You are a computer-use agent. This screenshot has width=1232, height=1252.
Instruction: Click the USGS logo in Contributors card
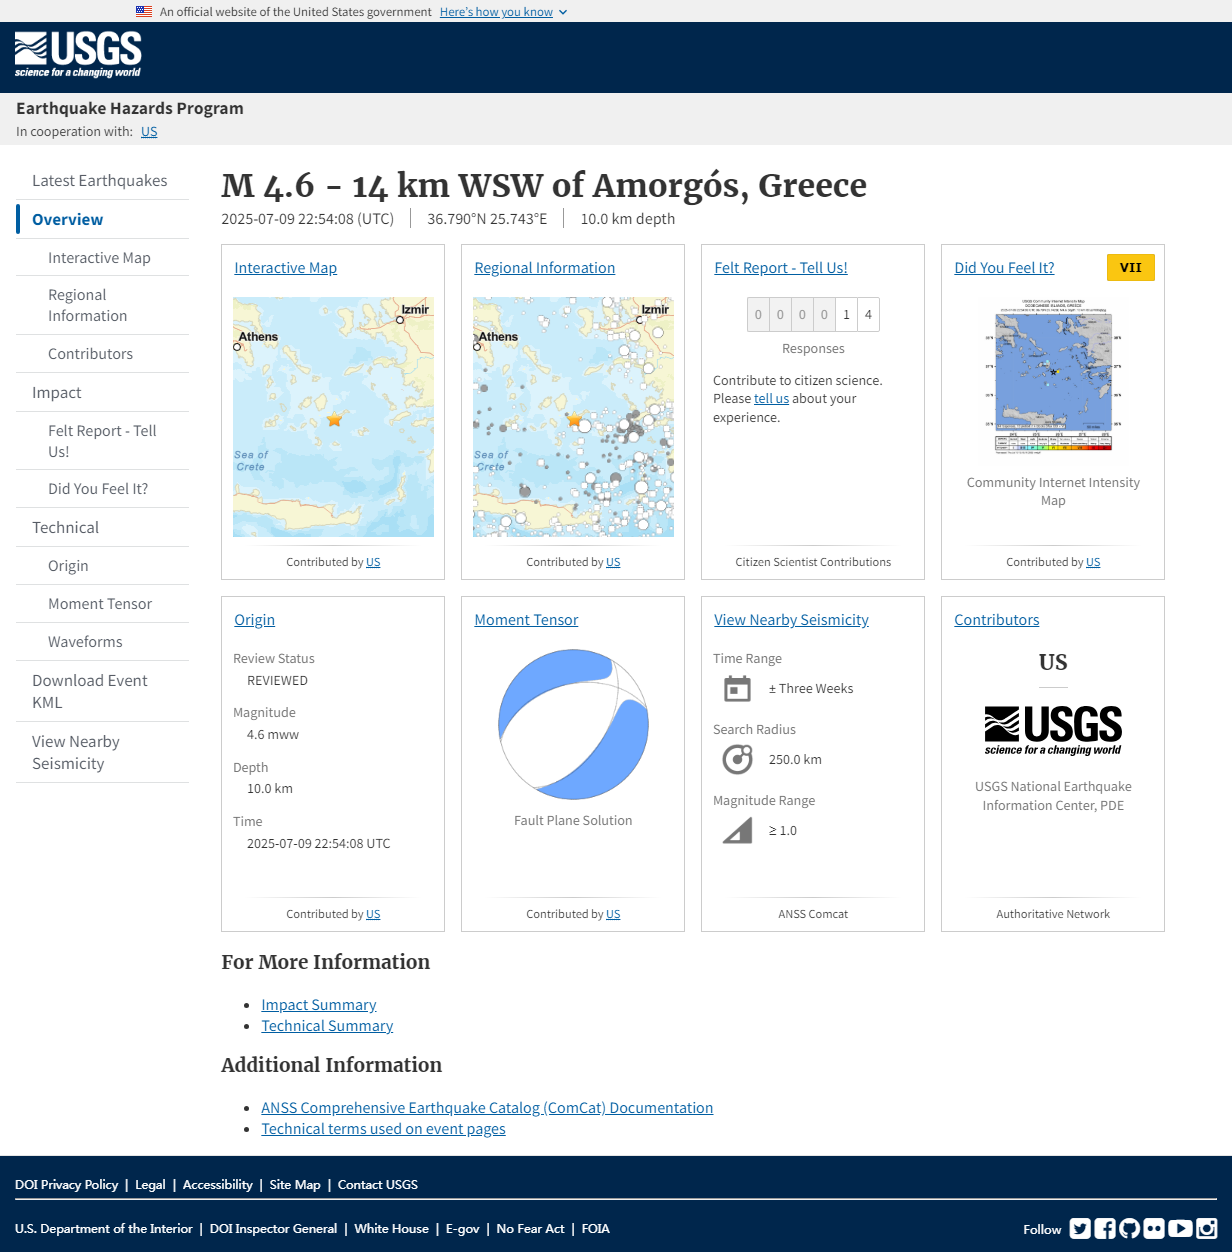point(1053,730)
